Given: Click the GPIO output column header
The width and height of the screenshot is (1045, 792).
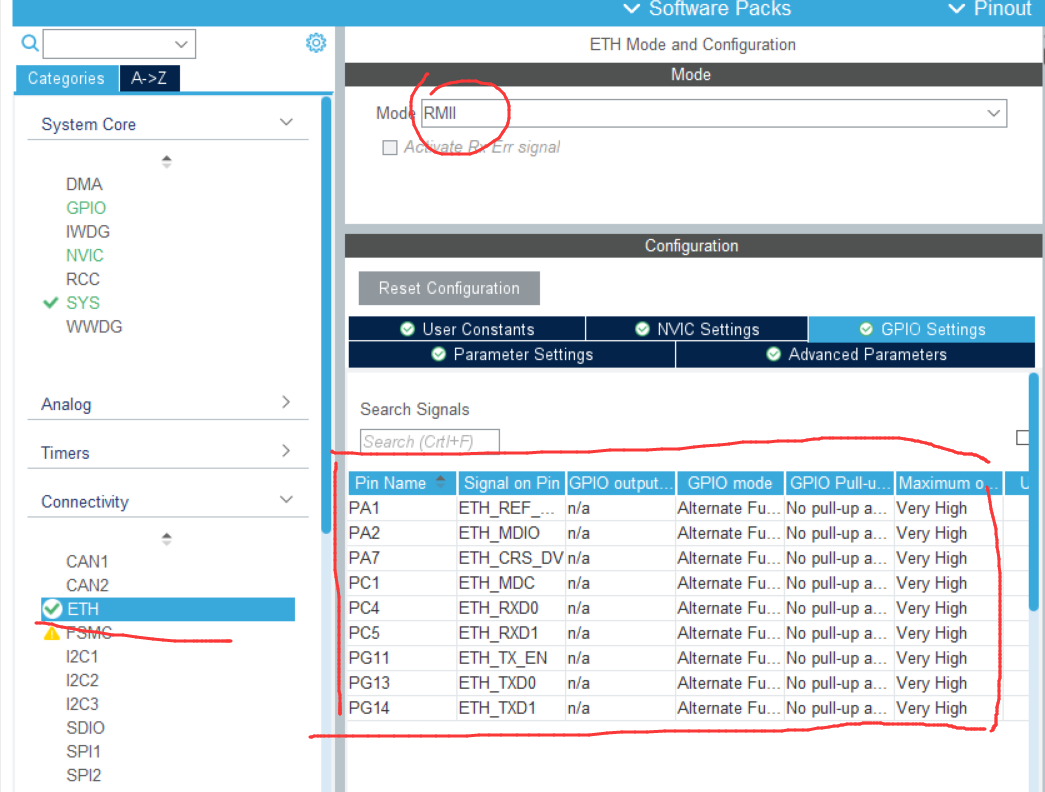Looking at the screenshot, I should (x=620, y=483).
